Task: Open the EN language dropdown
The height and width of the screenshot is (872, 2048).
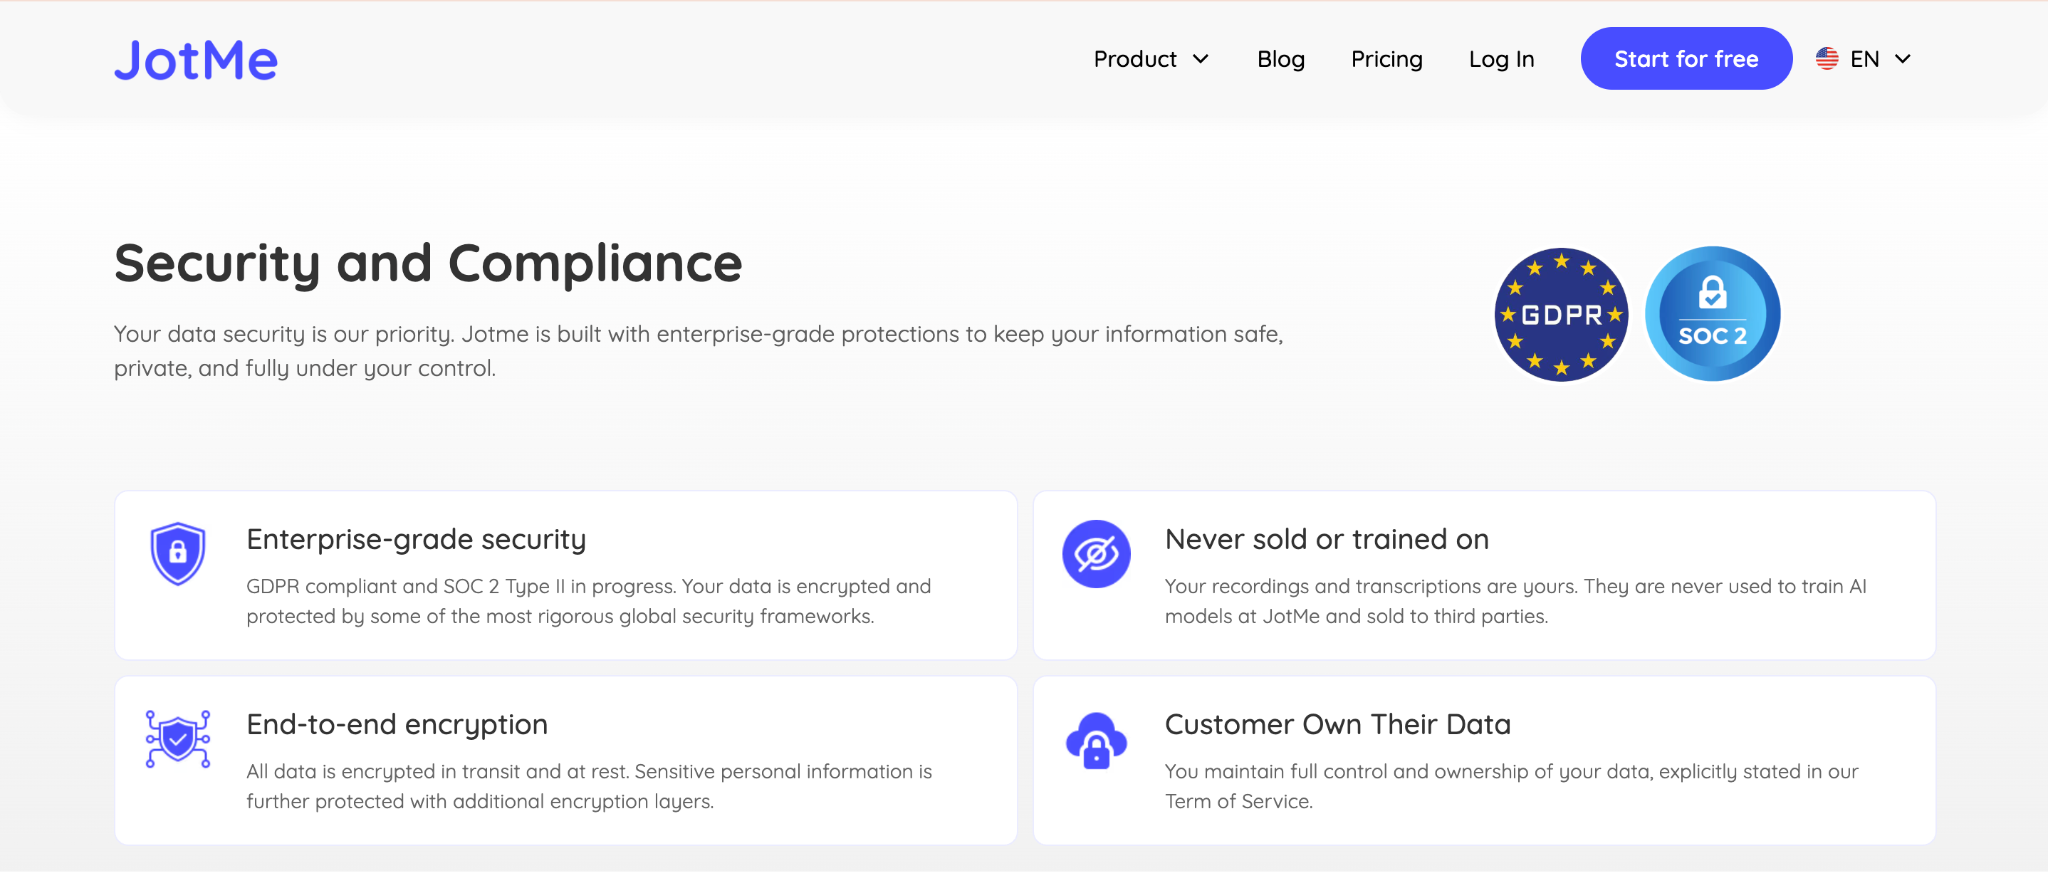Action: [1864, 59]
